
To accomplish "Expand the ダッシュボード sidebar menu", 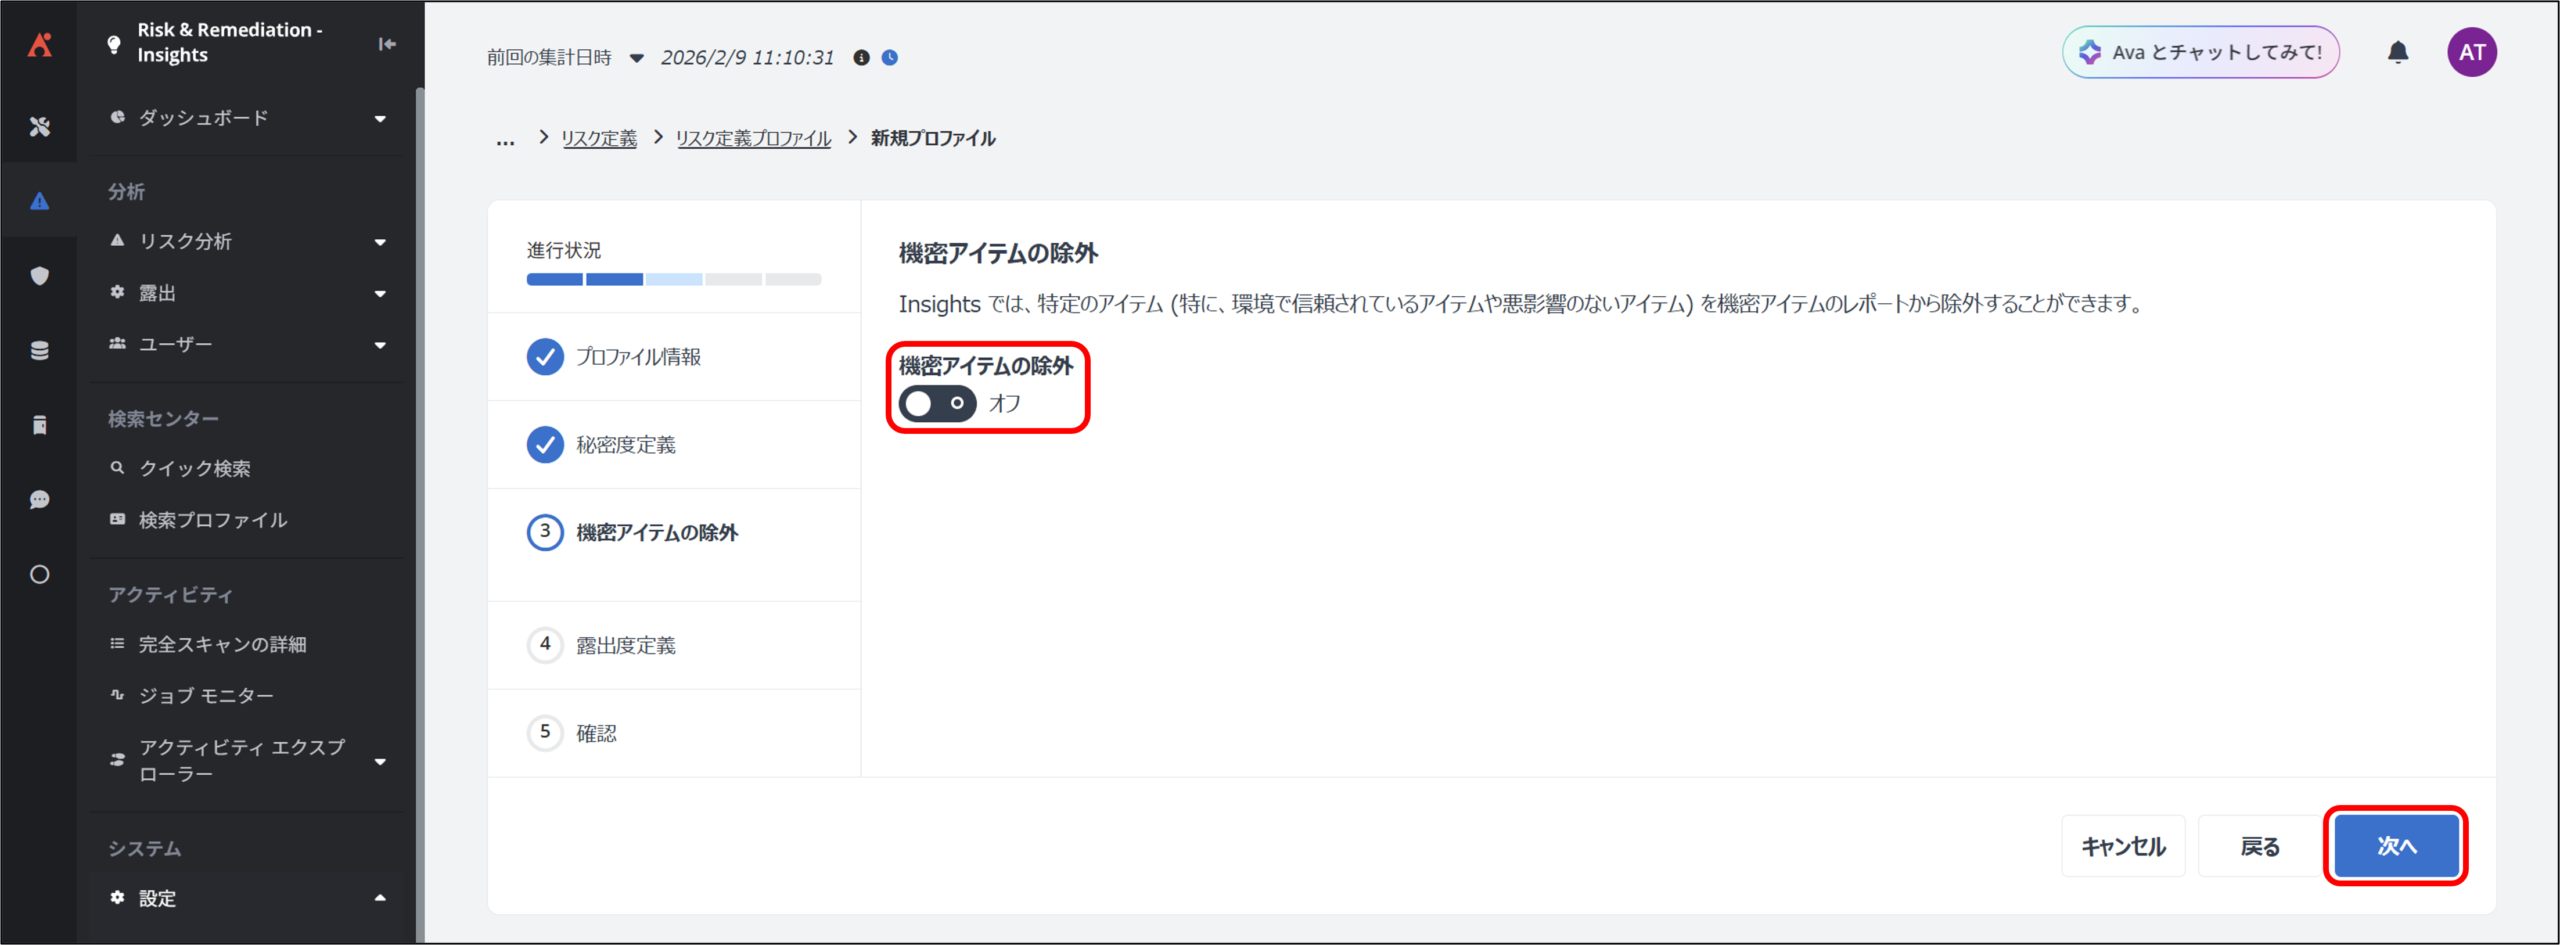I will (379, 119).
